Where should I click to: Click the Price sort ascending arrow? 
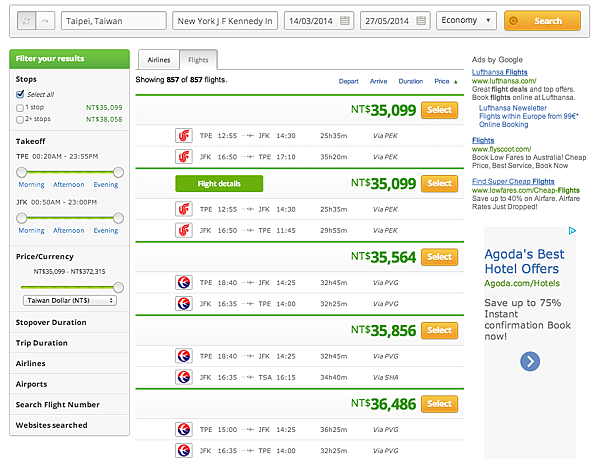[x=455, y=81]
